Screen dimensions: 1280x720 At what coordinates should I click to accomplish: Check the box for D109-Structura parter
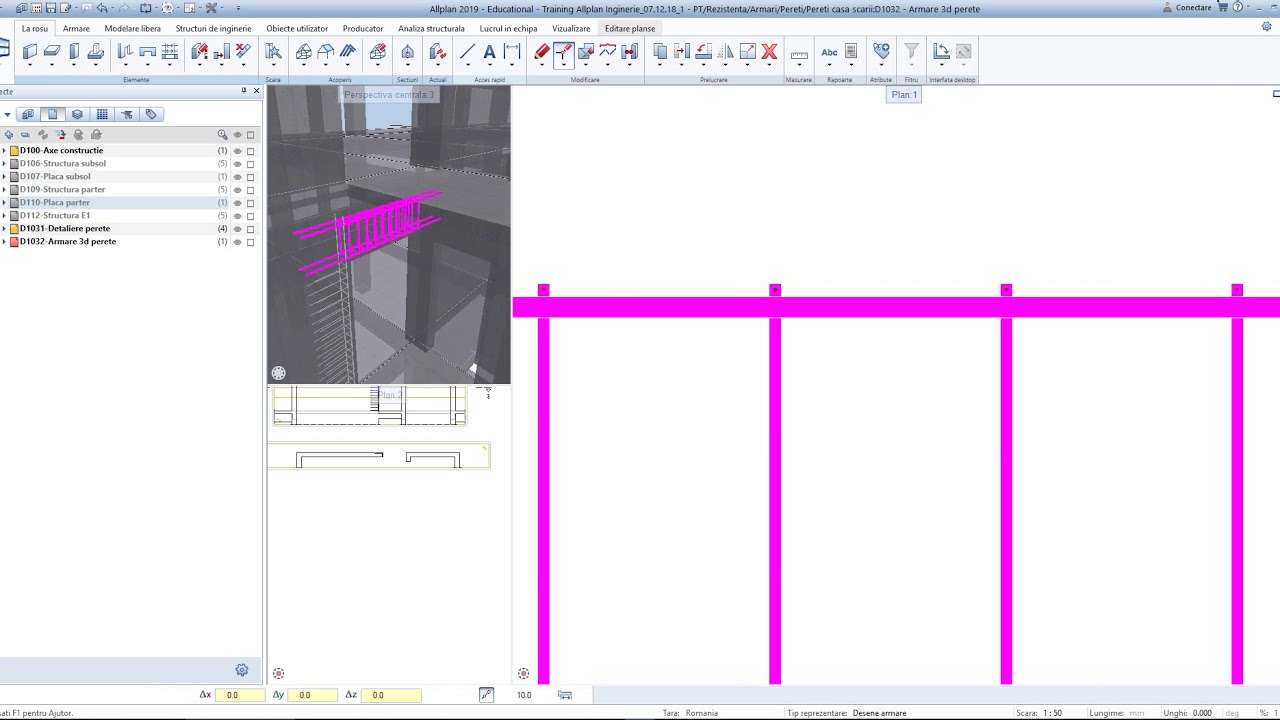(250, 190)
